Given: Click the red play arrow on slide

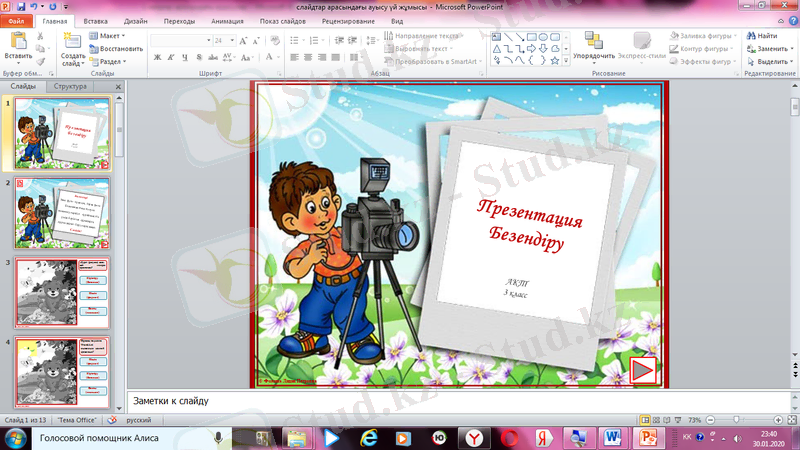Looking at the screenshot, I should [643, 370].
